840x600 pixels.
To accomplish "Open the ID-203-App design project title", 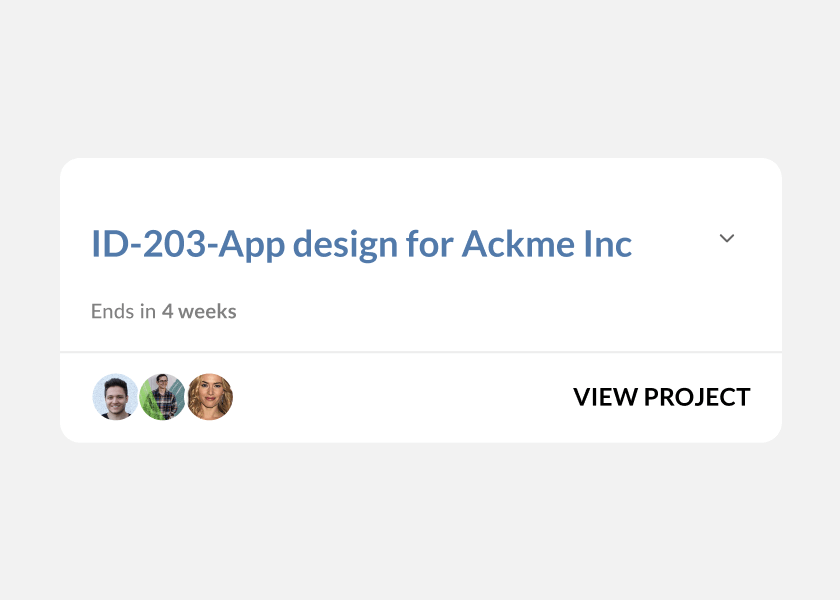I will coord(361,244).
